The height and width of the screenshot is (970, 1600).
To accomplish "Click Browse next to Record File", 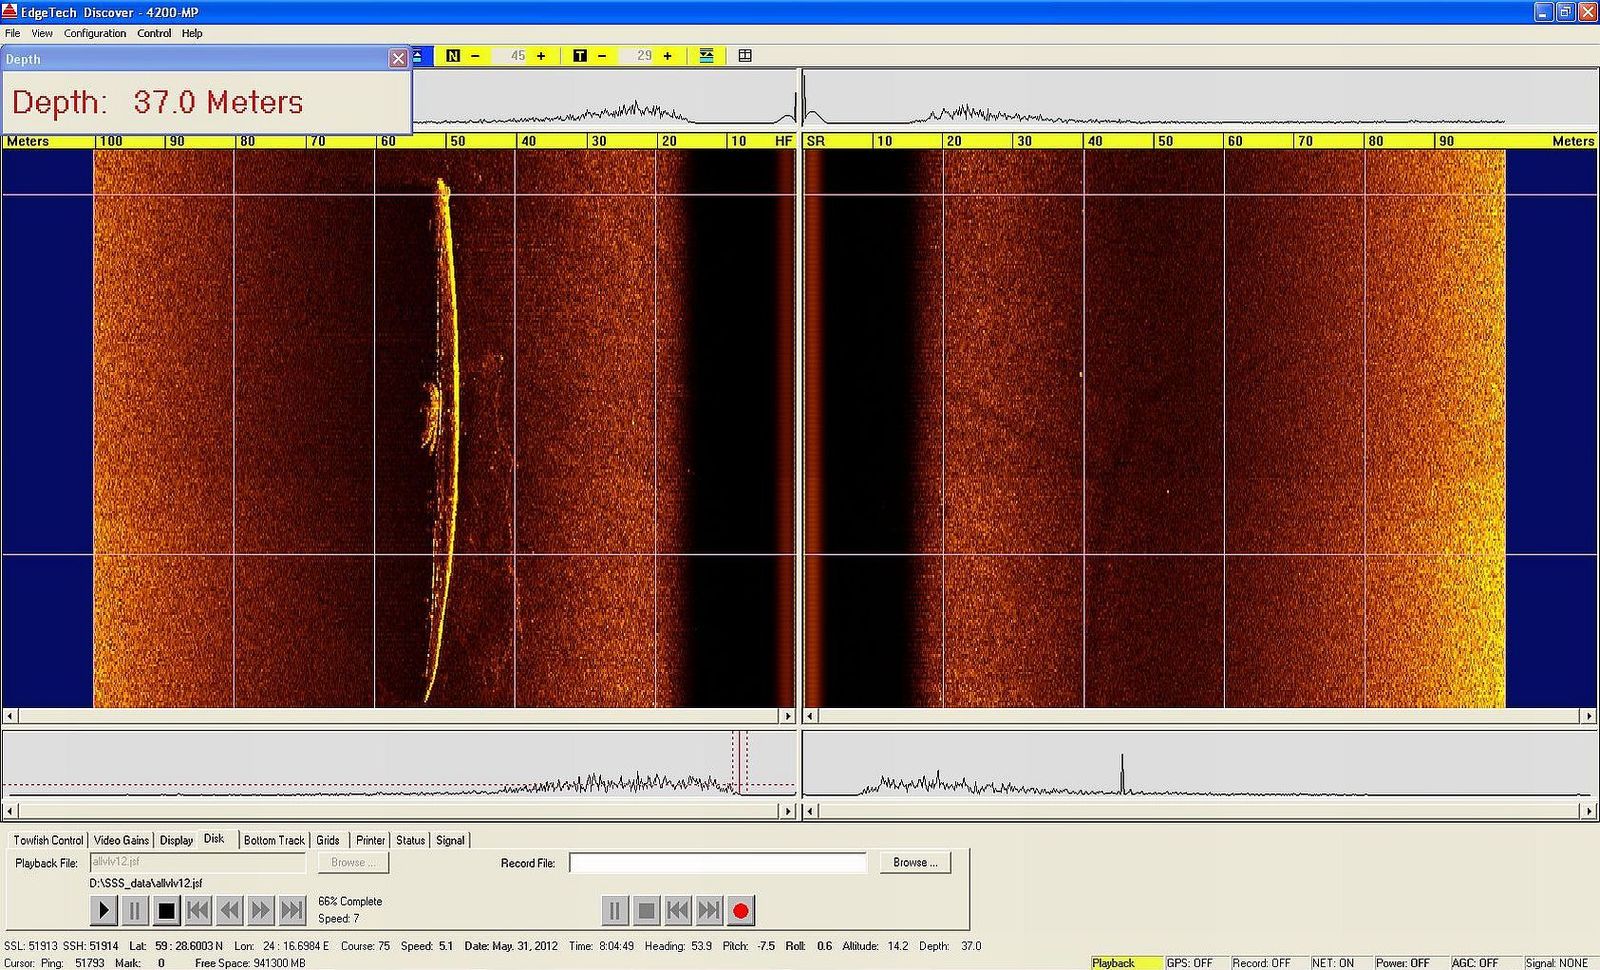I will click(915, 862).
